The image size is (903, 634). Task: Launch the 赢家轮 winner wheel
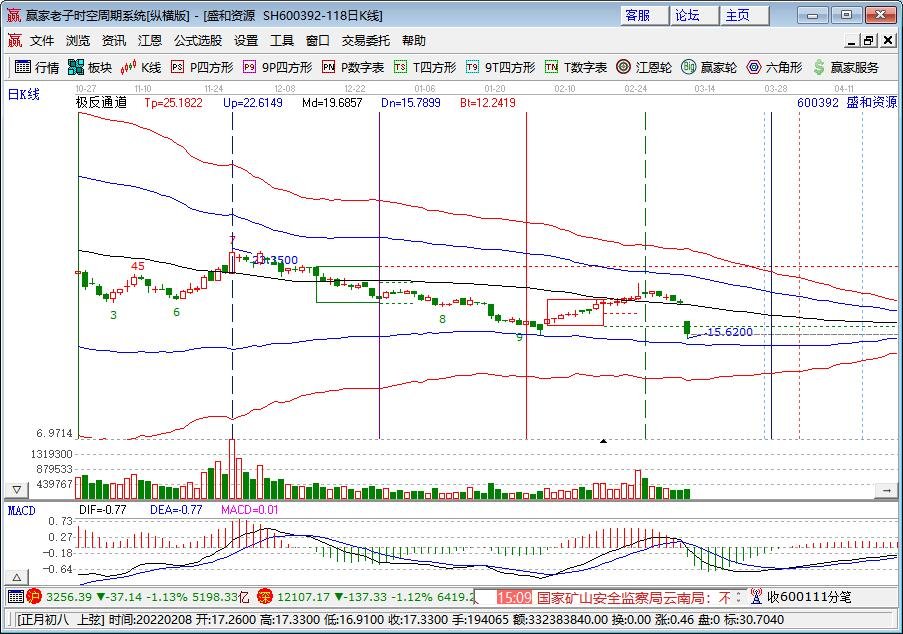708,67
